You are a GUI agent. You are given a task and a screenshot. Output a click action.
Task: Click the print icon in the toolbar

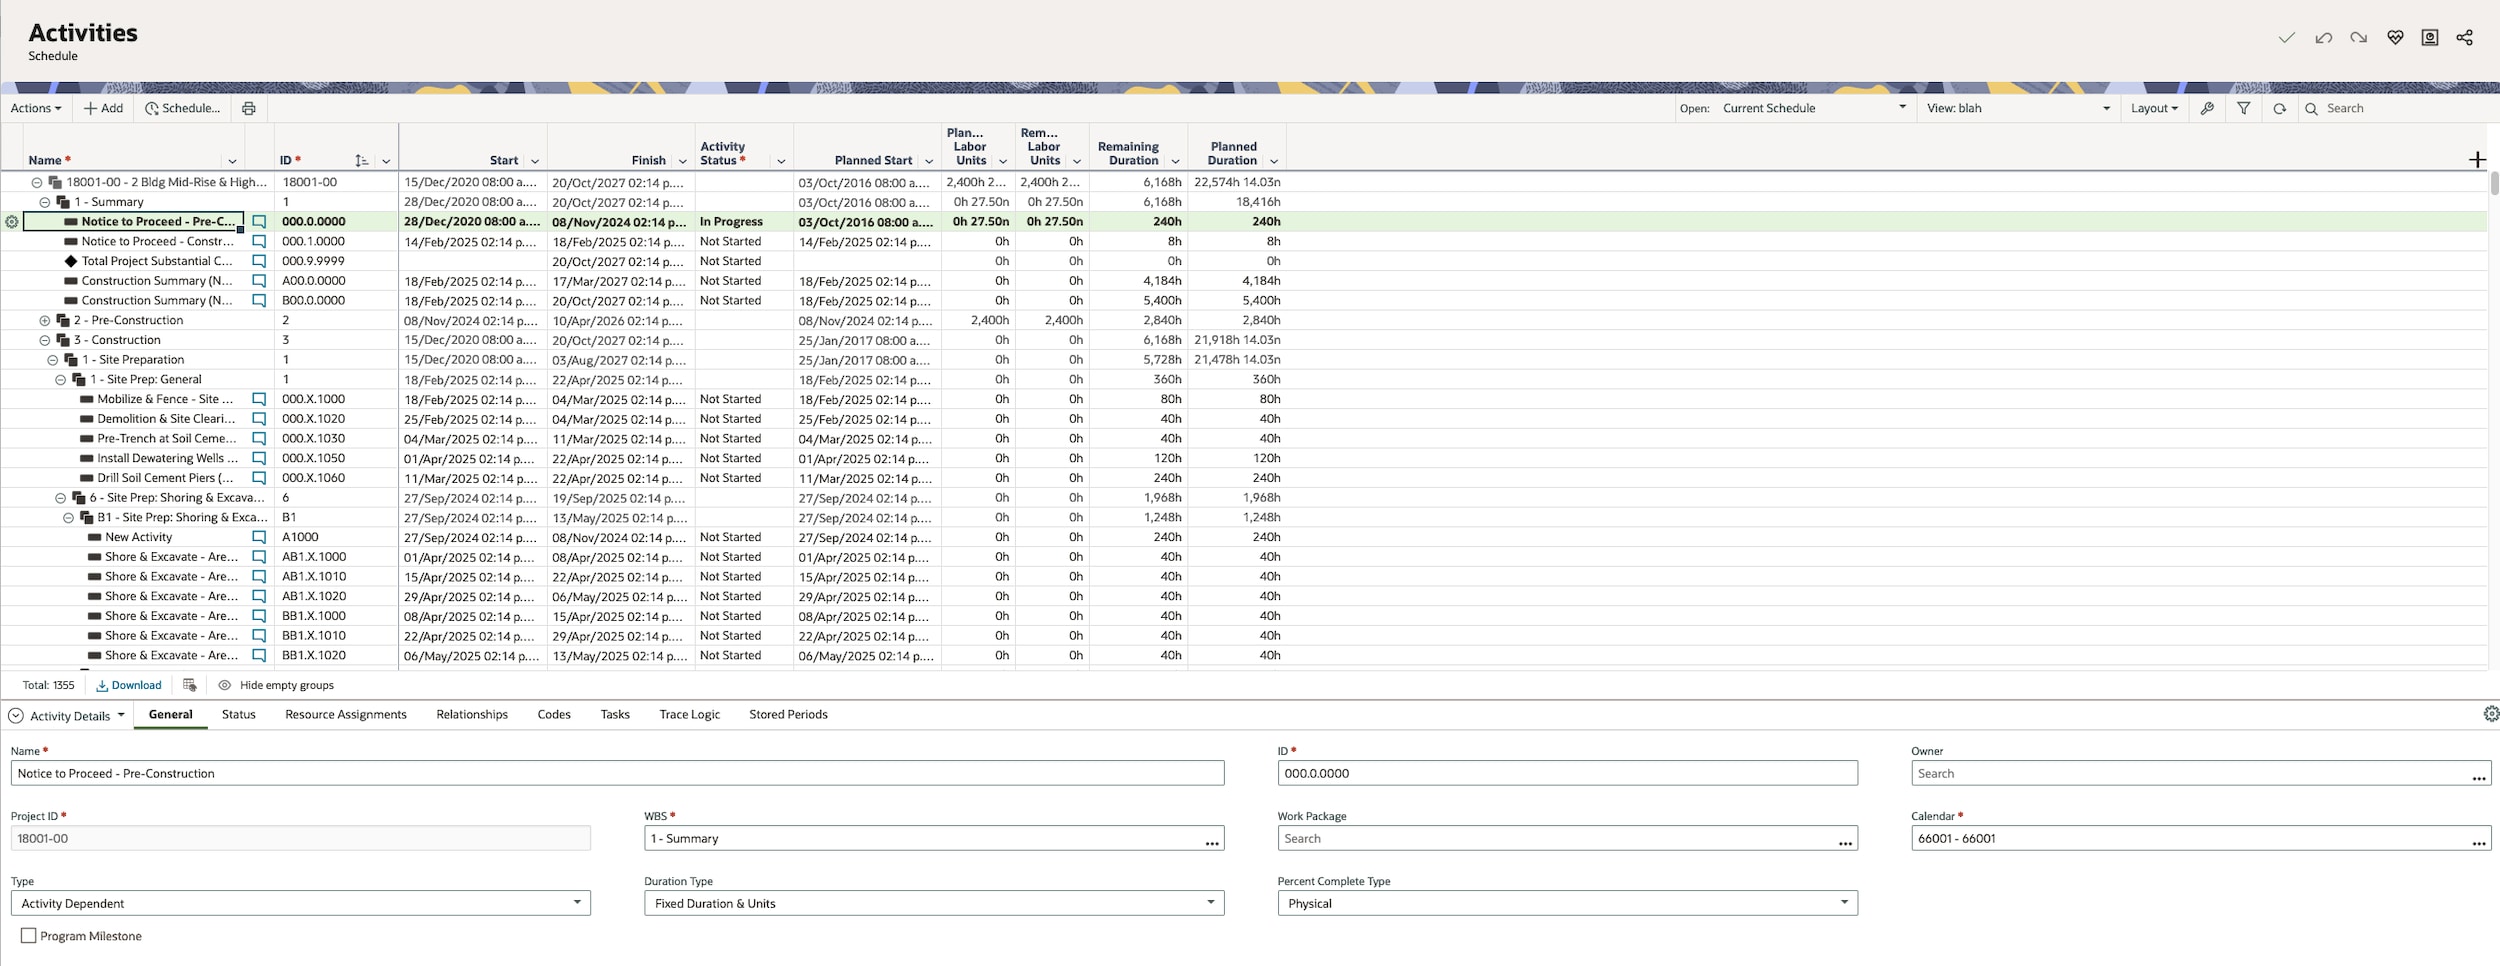coord(248,108)
